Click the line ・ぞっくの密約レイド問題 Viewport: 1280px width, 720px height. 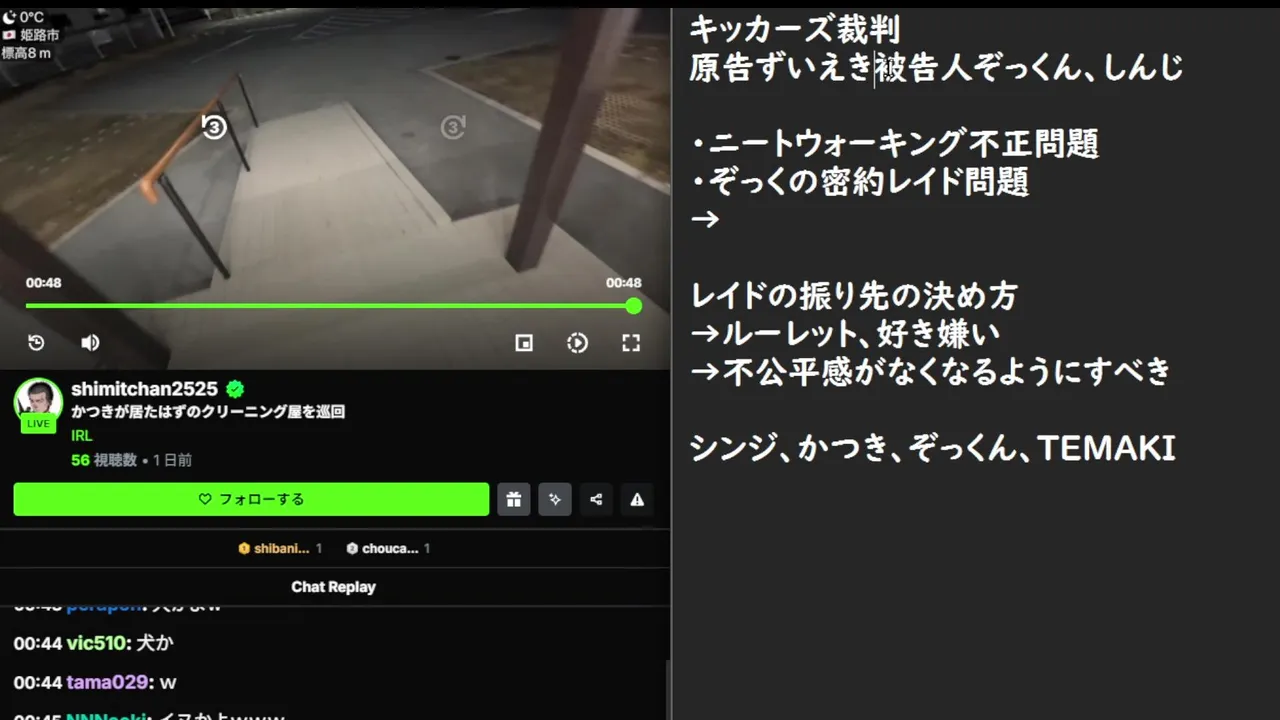(x=859, y=181)
